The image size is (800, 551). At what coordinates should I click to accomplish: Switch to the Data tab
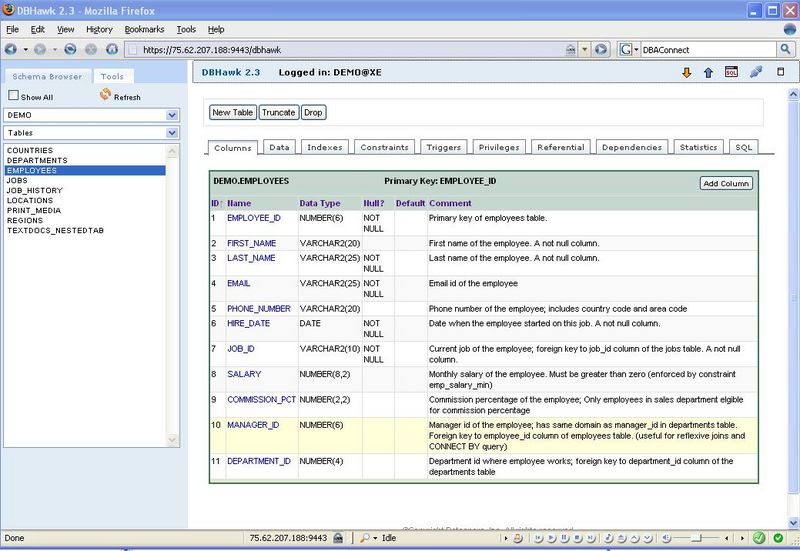pos(280,147)
